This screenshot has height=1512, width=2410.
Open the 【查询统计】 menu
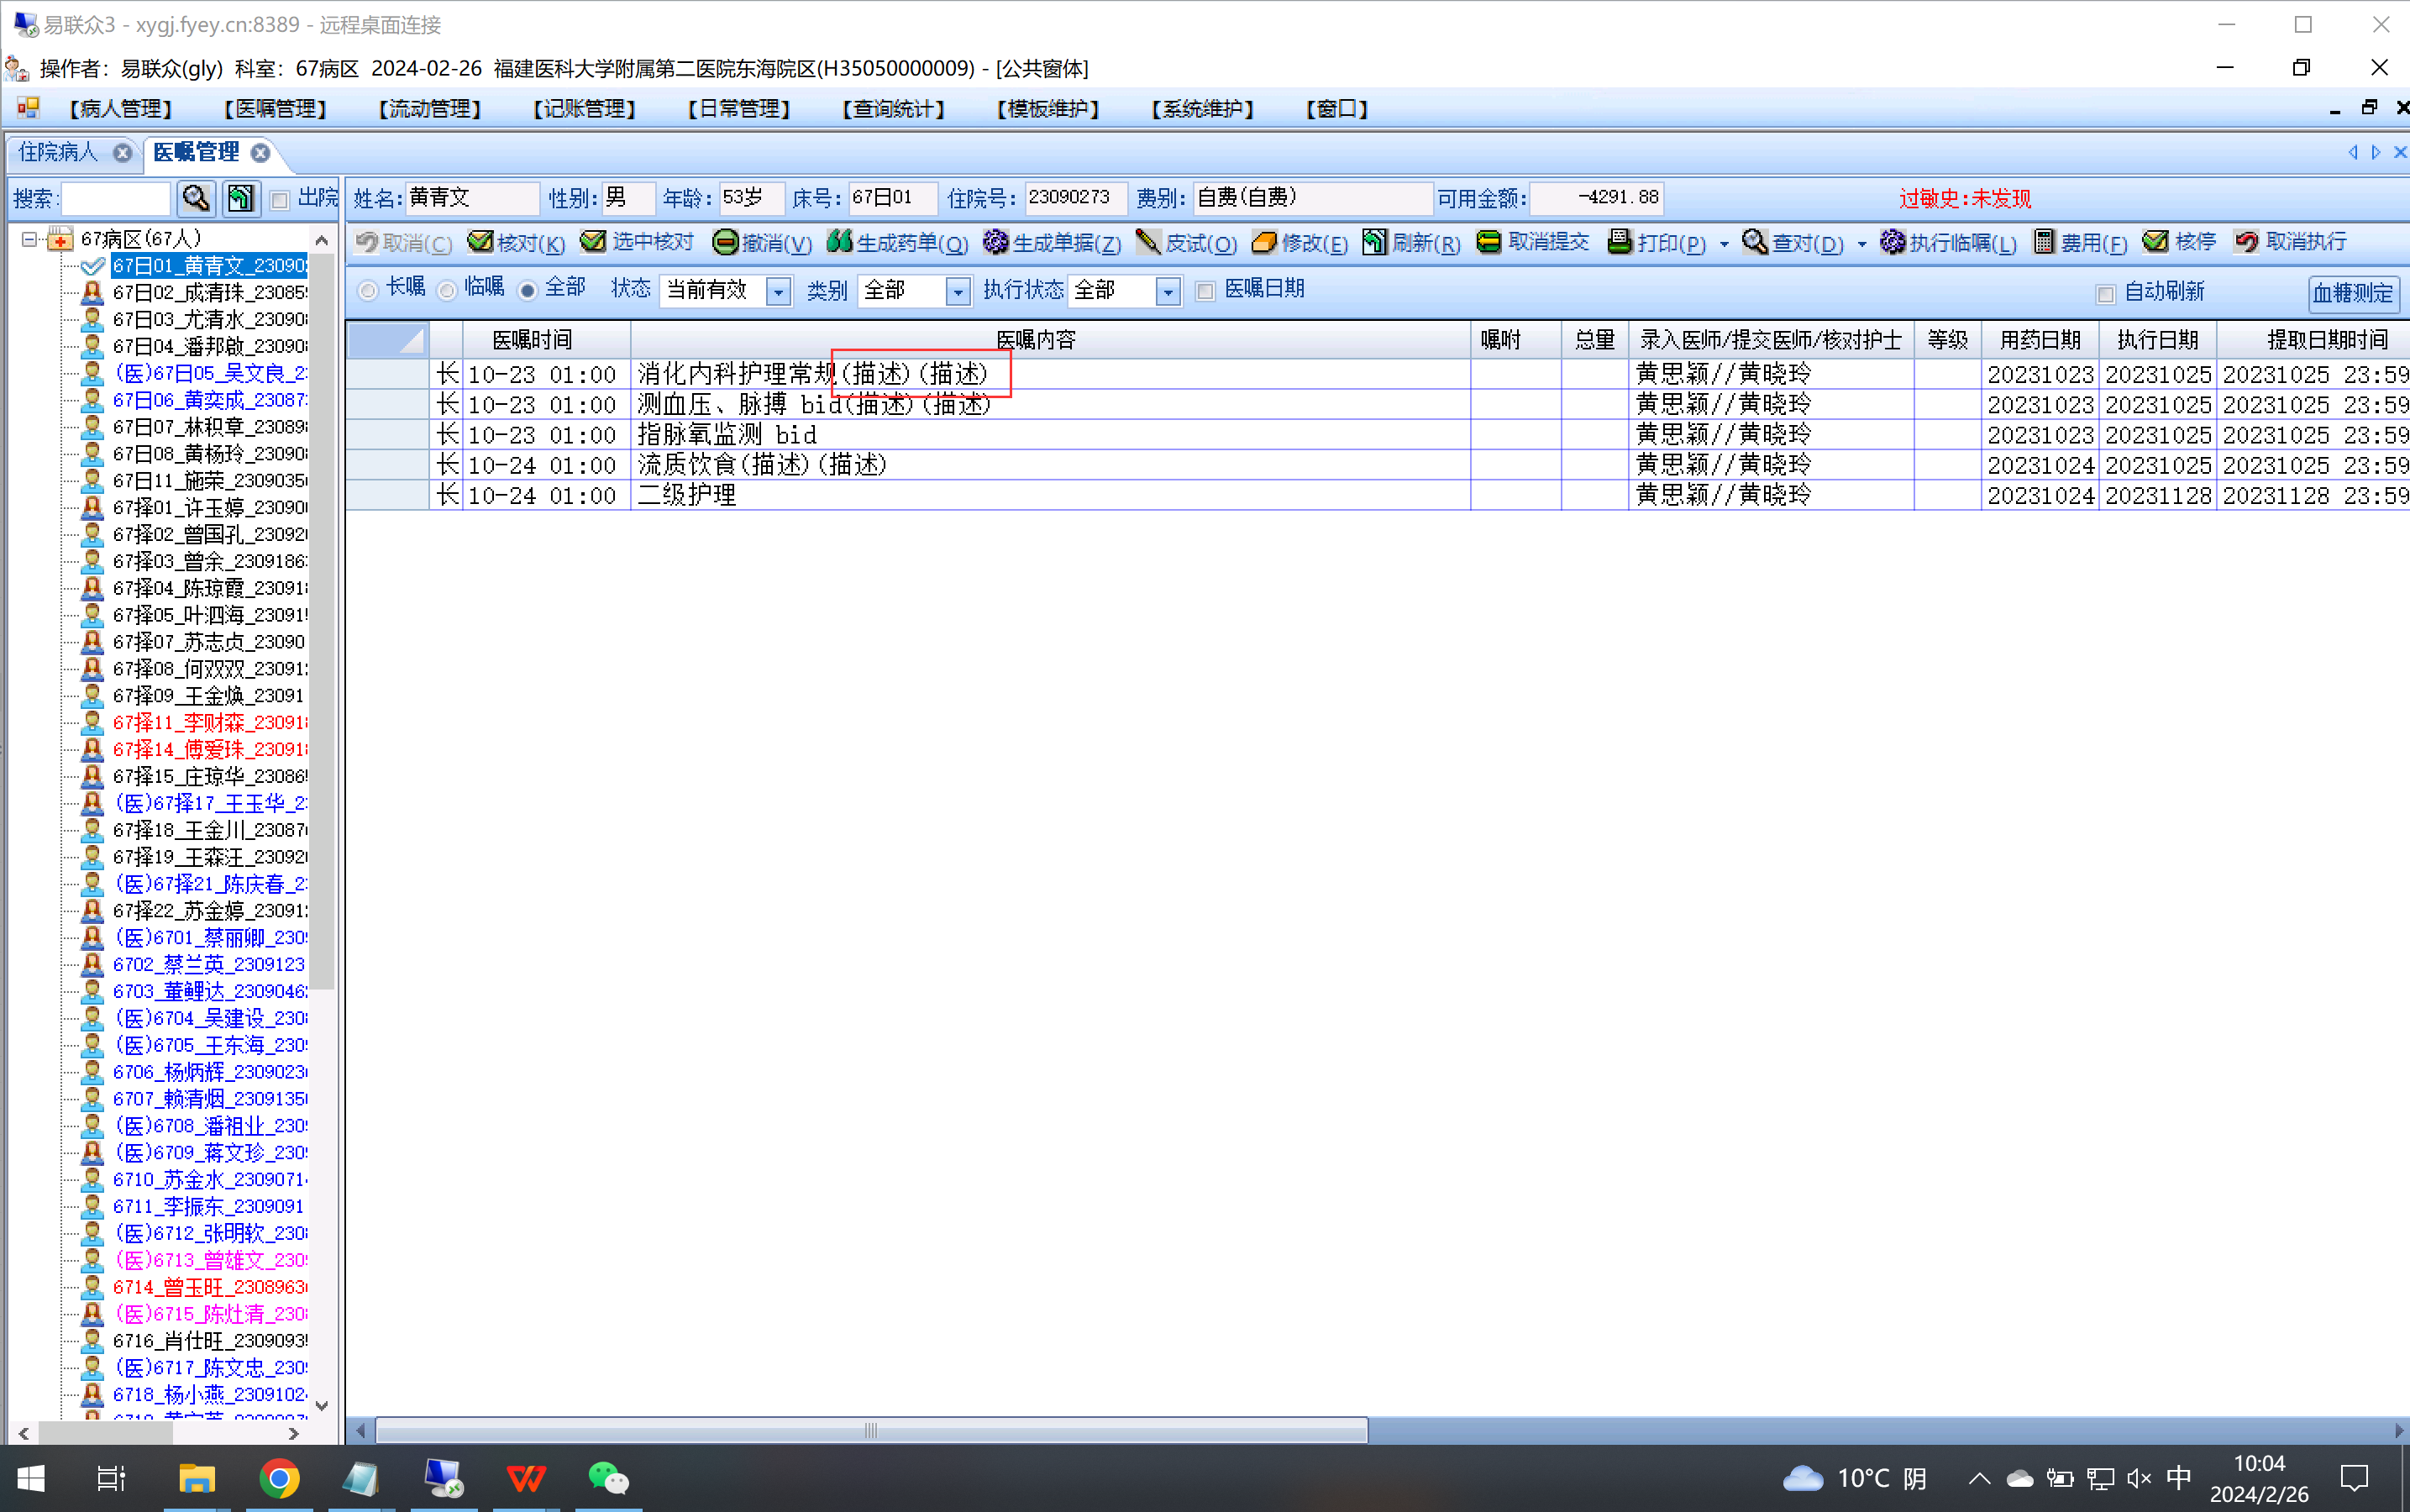[x=893, y=108]
